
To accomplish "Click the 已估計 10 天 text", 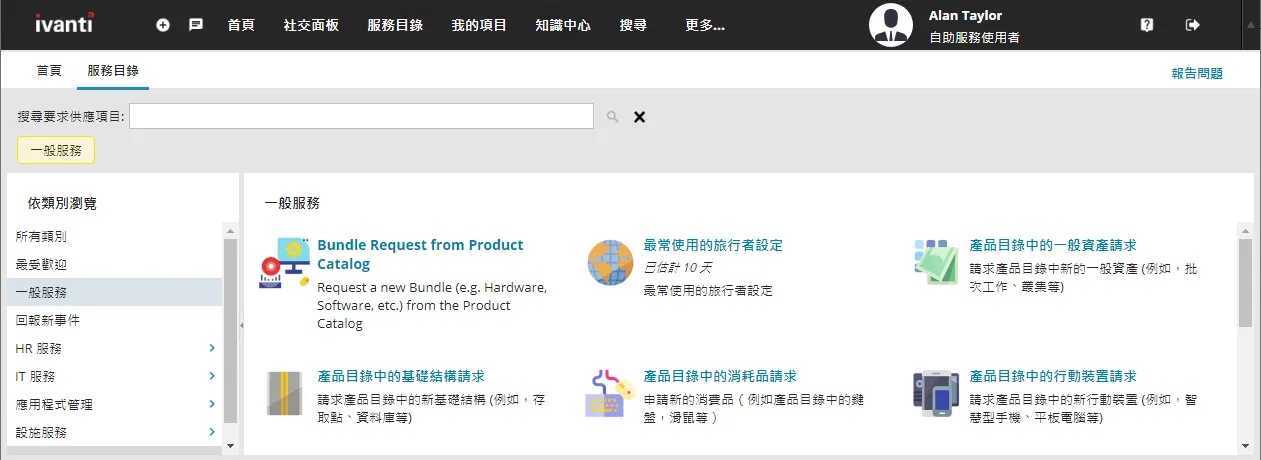I will (x=678, y=268).
